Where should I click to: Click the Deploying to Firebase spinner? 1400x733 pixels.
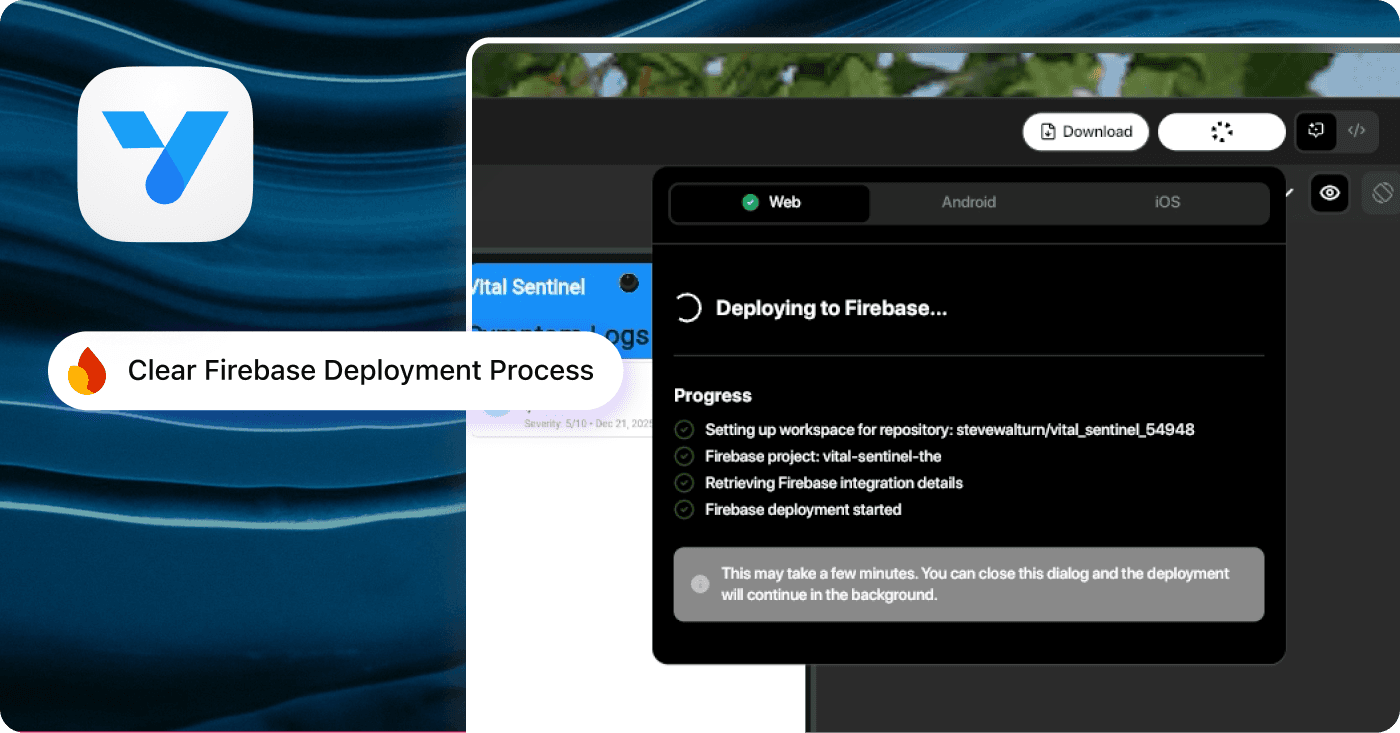[x=688, y=308]
